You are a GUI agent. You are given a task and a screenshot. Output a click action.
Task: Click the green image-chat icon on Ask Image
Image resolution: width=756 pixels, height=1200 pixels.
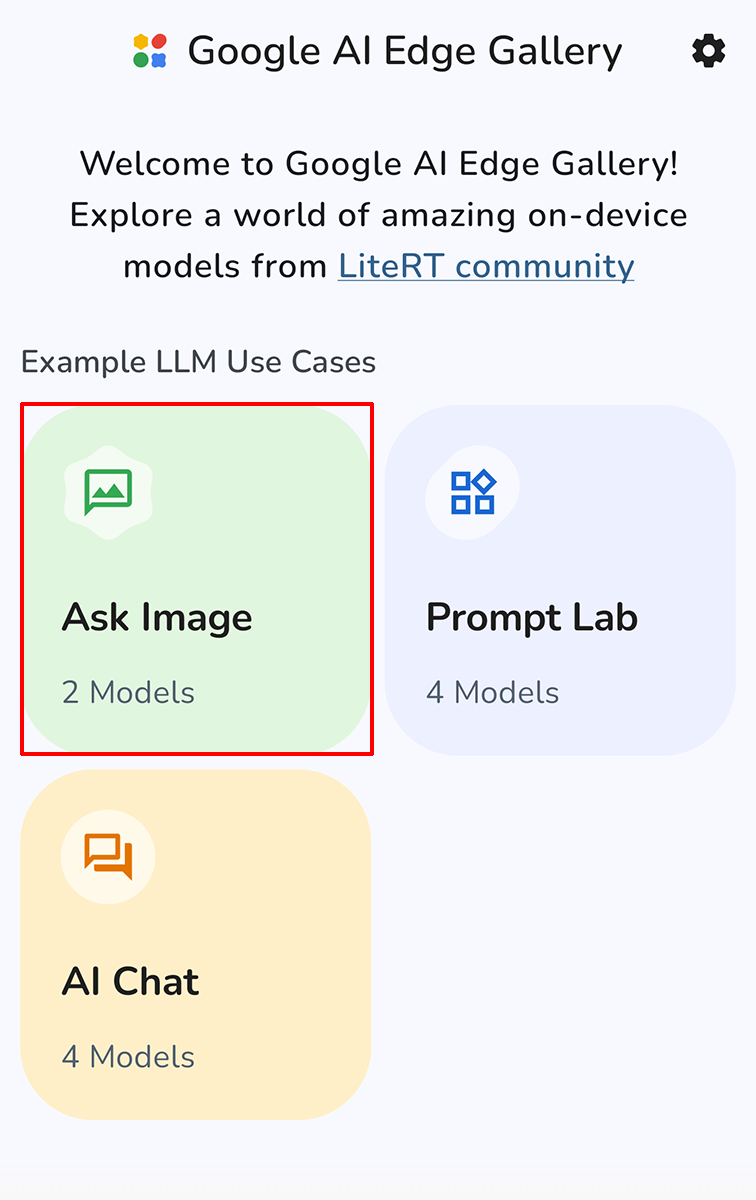pos(107,492)
